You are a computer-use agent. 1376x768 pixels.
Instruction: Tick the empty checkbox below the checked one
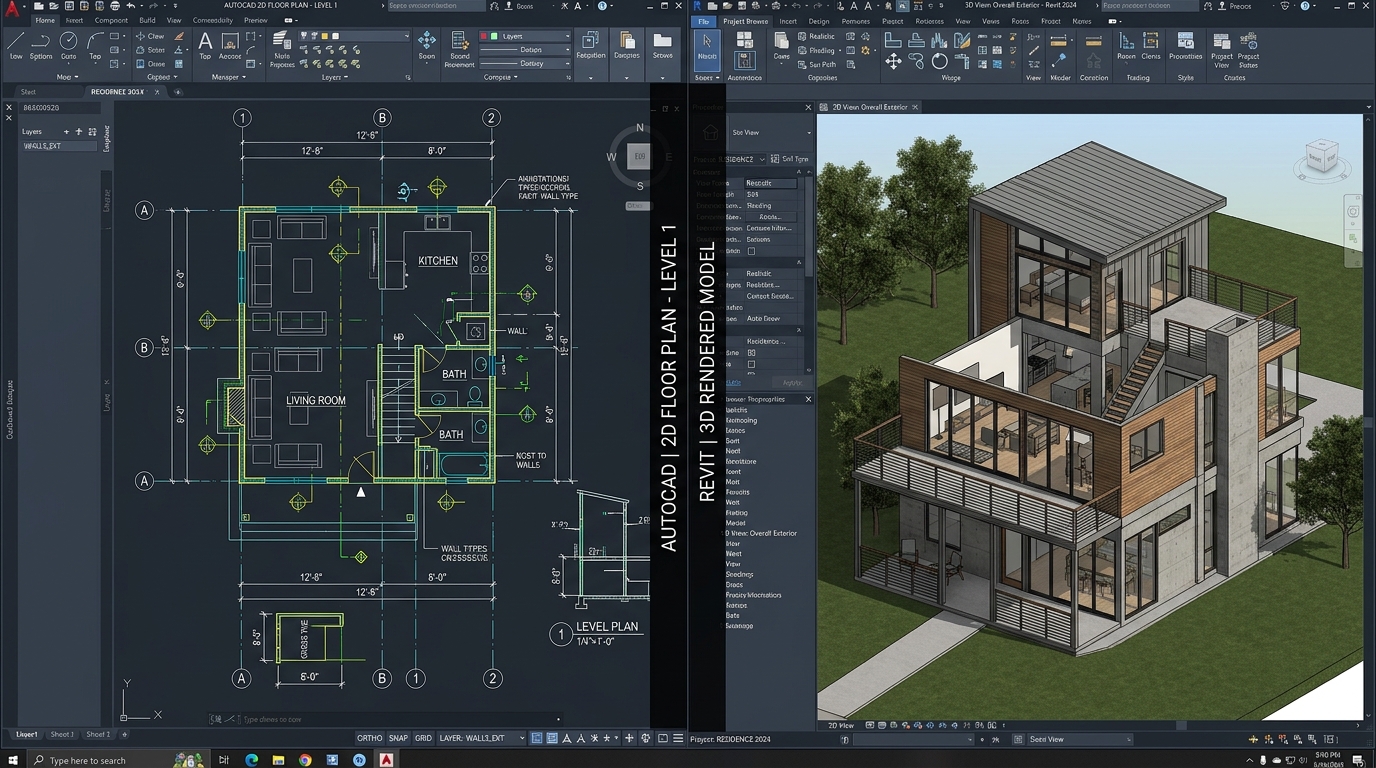coord(751,365)
